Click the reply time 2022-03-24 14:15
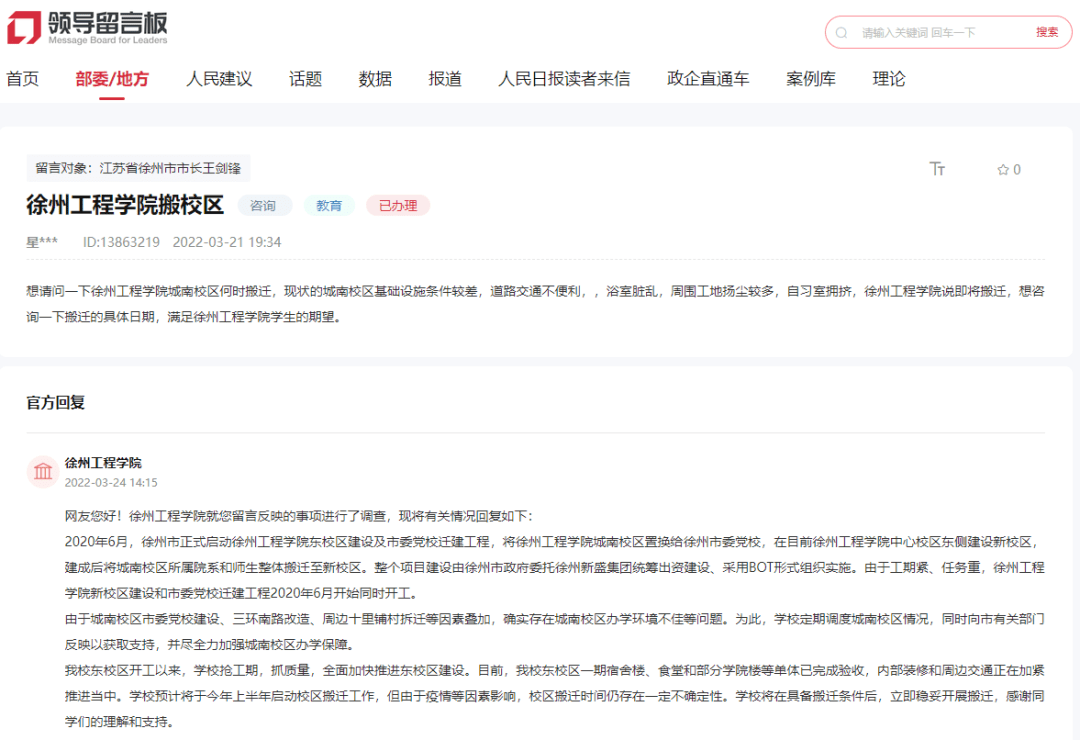Image resolution: width=1080 pixels, height=740 pixels. (x=111, y=482)
